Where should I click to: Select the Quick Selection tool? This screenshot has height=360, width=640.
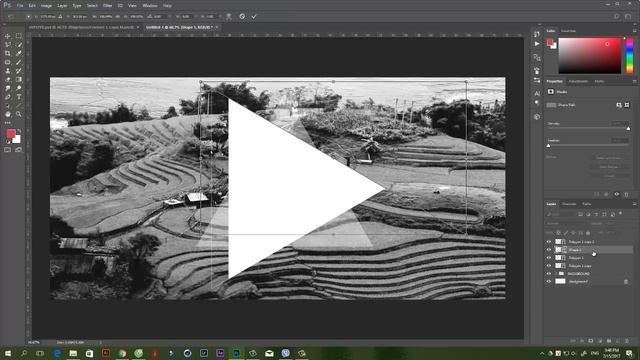[19, 44]
